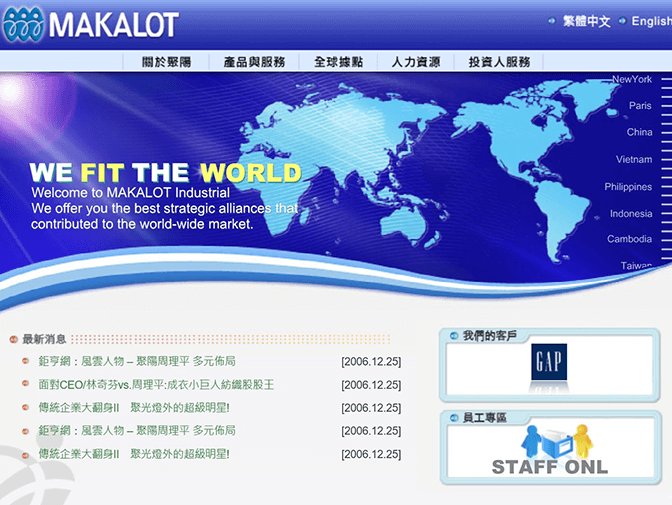672x505 pixels.
Task: Open the STAFF ONLINE employee area graphic
Action: 550,450
